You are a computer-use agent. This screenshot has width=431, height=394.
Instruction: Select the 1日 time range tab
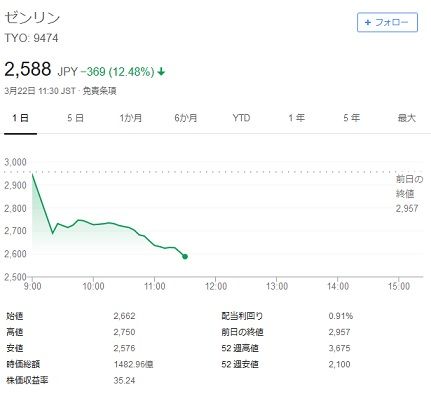coord(20,118)
